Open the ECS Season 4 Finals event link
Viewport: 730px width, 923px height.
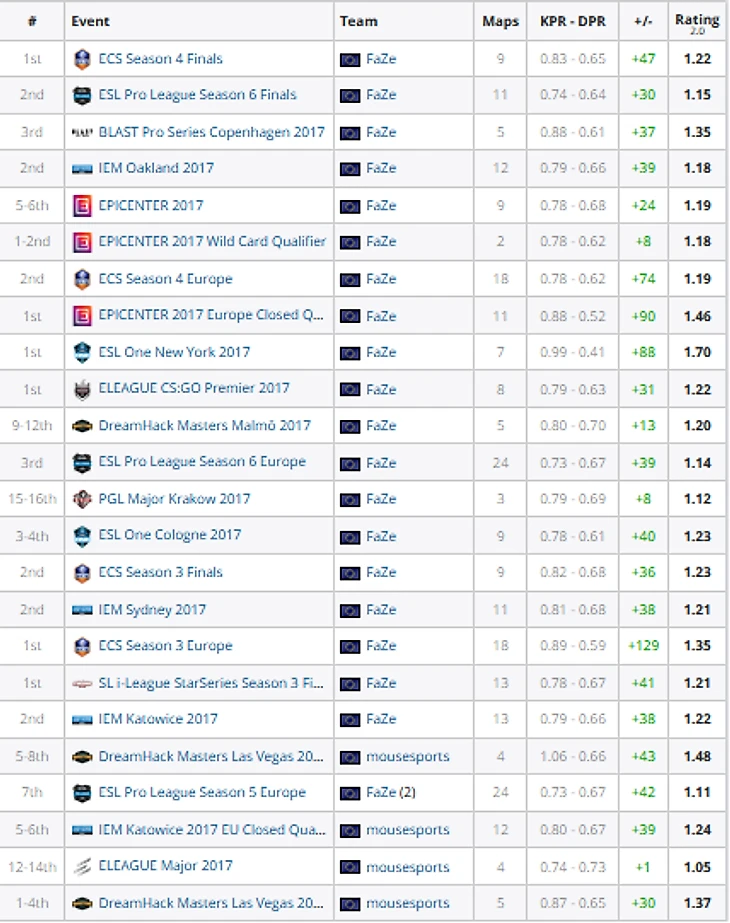coord(161,59)
